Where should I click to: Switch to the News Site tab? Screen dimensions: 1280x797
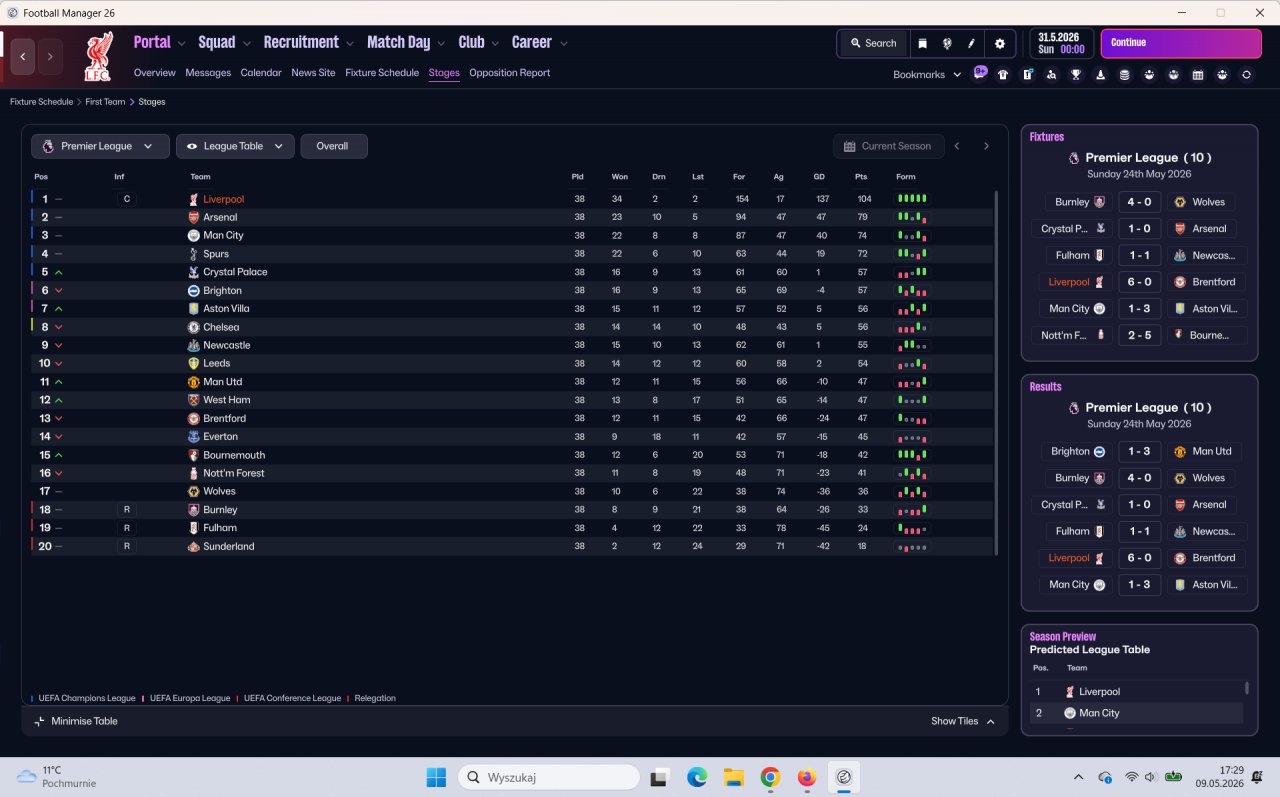pos(313,73)
